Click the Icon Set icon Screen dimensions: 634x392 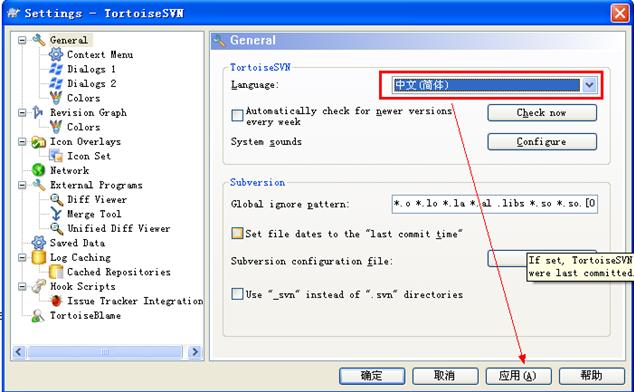(56, 156)
